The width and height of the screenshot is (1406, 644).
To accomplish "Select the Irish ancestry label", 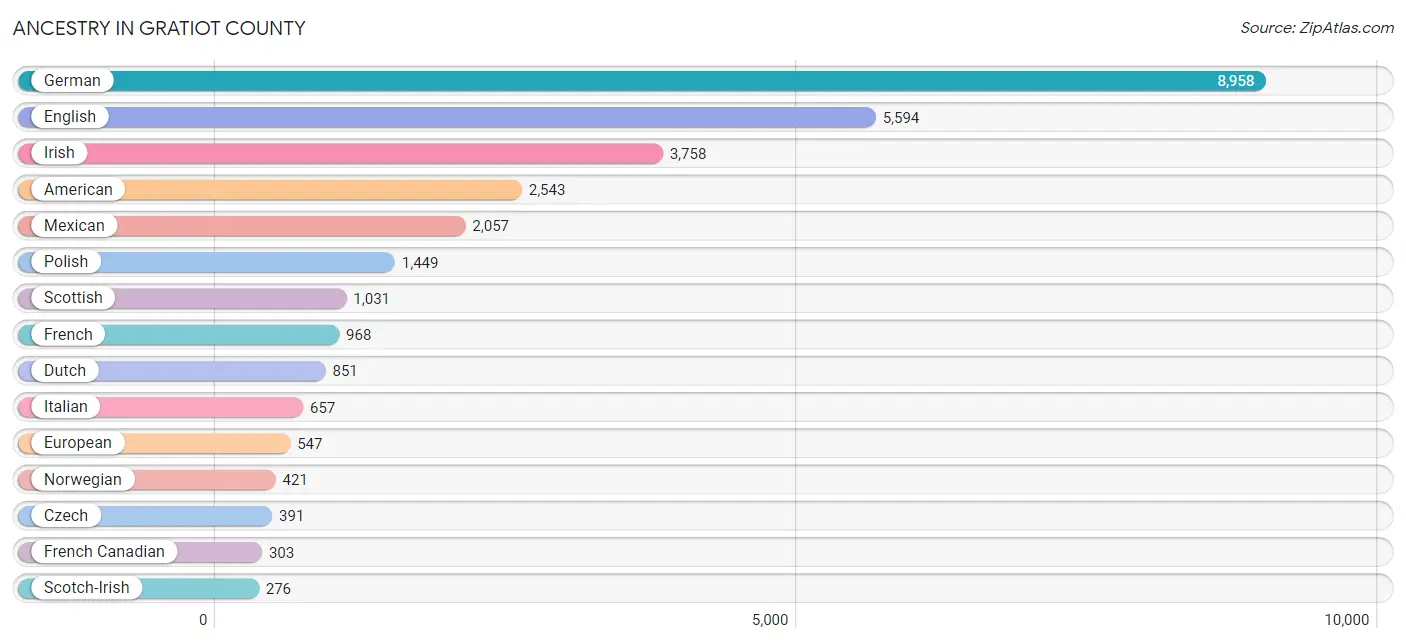I will pyautogui.click(x=59, y=153).
